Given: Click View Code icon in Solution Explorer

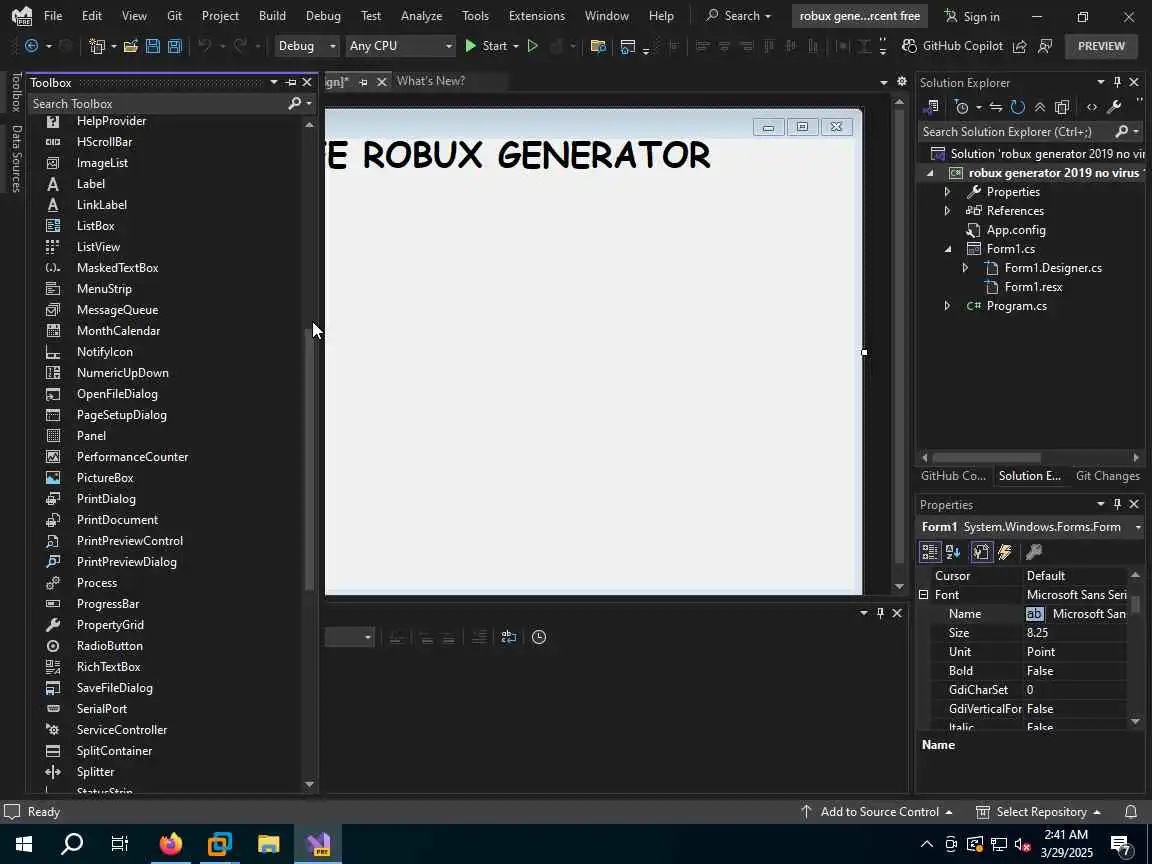Looking at the screenshot, I should coord(1092,107).
